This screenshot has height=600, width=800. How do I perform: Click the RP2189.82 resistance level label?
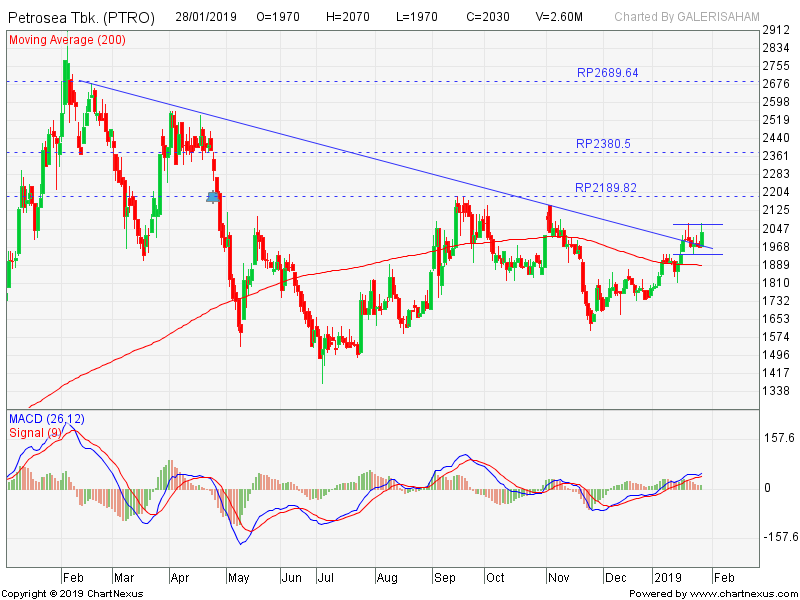[x=606, y=188]
